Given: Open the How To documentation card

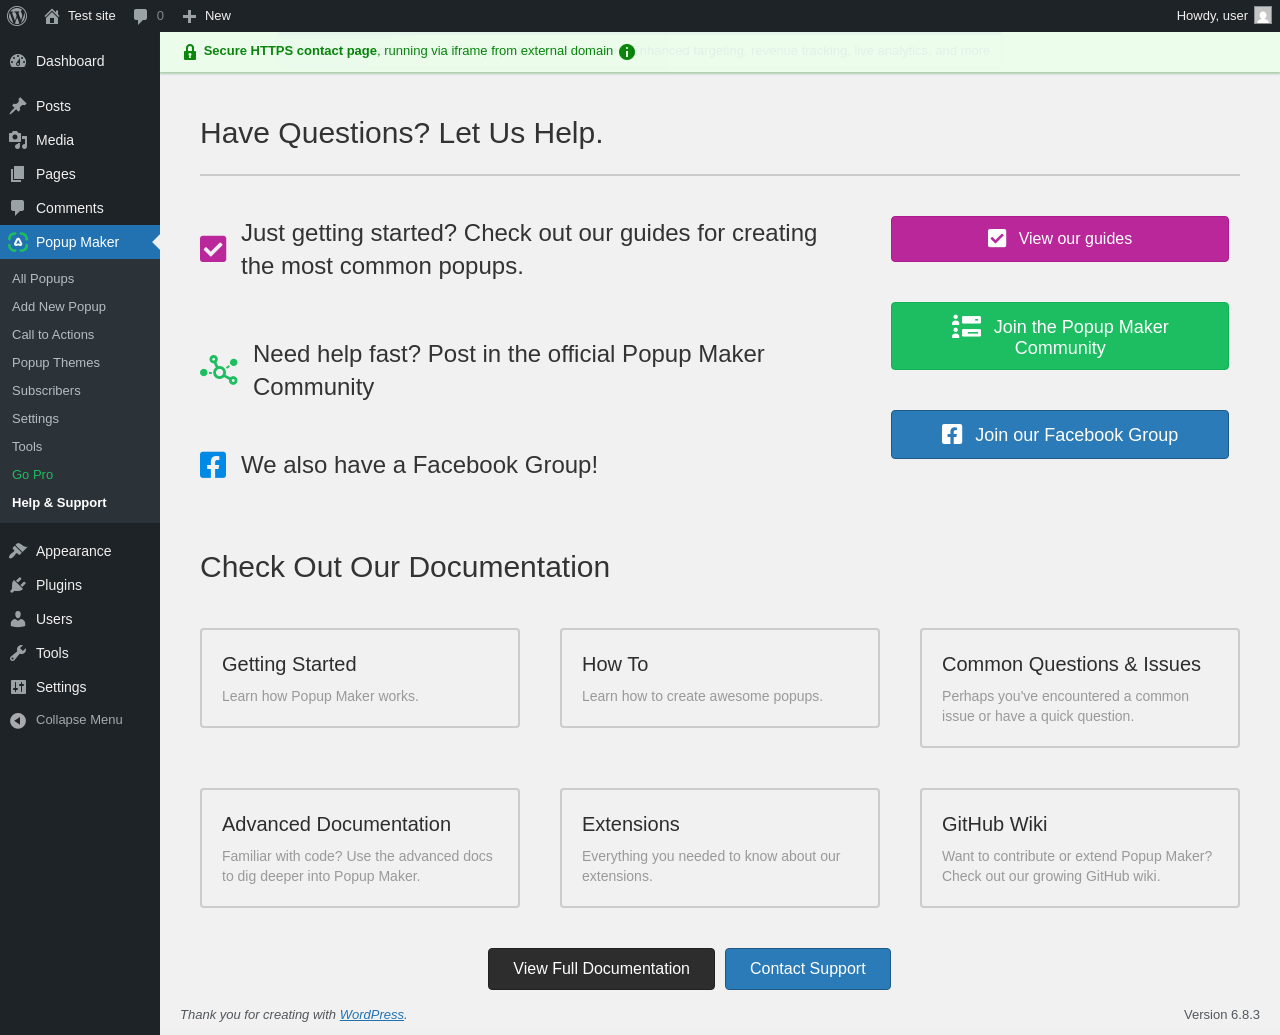Looking at the screenshot, I should point(720,678).
